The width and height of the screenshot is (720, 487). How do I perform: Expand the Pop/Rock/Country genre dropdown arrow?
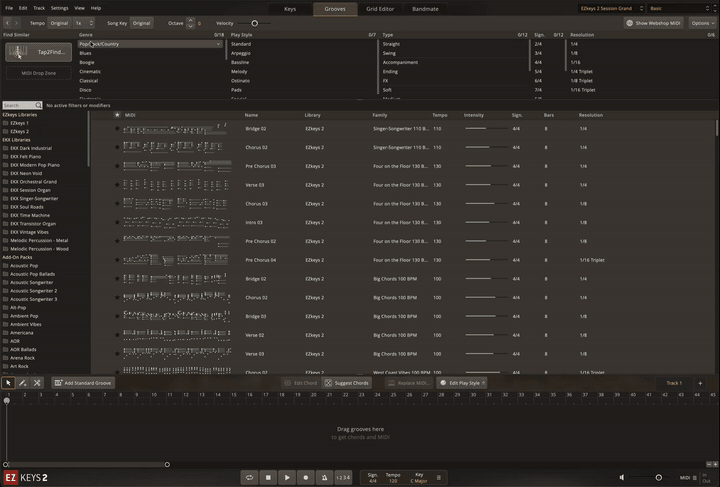(218, 44)
